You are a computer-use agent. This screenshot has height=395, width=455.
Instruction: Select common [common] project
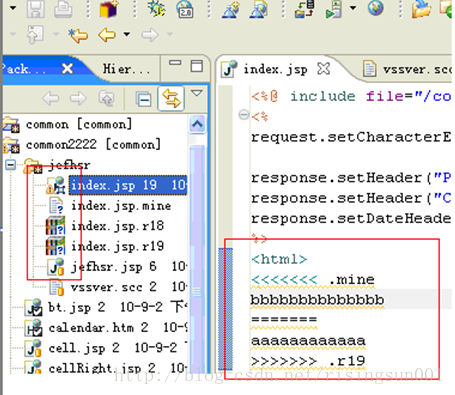click(79, 124)
